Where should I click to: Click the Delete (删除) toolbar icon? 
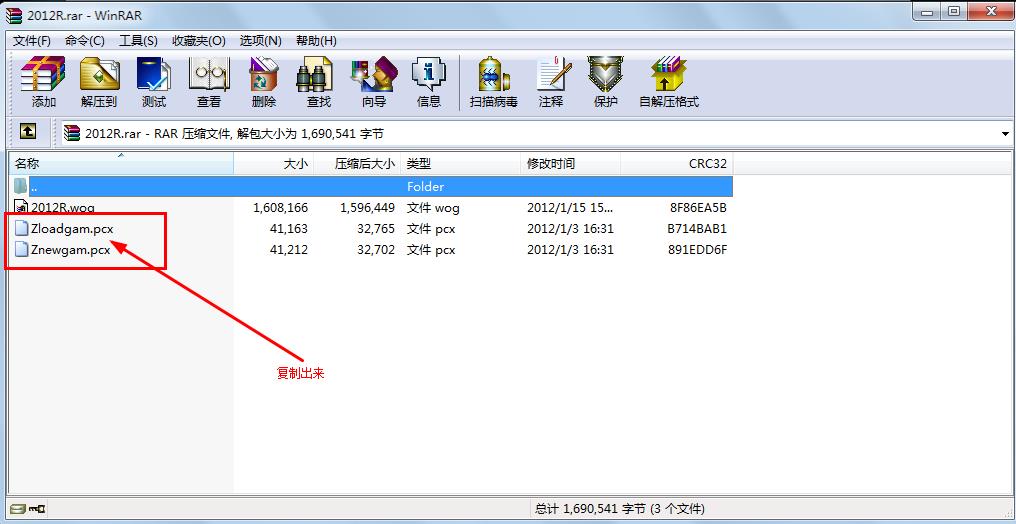264,74
